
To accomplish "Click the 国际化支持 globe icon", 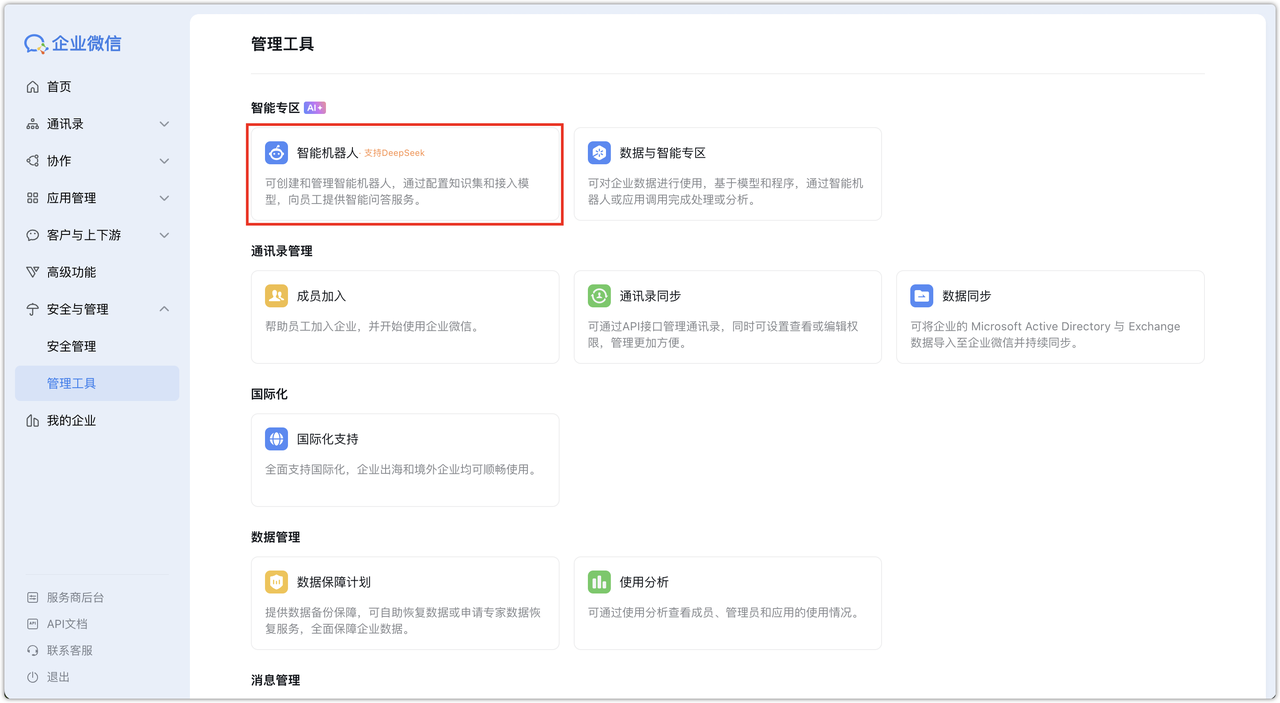I will coord(276,438).
